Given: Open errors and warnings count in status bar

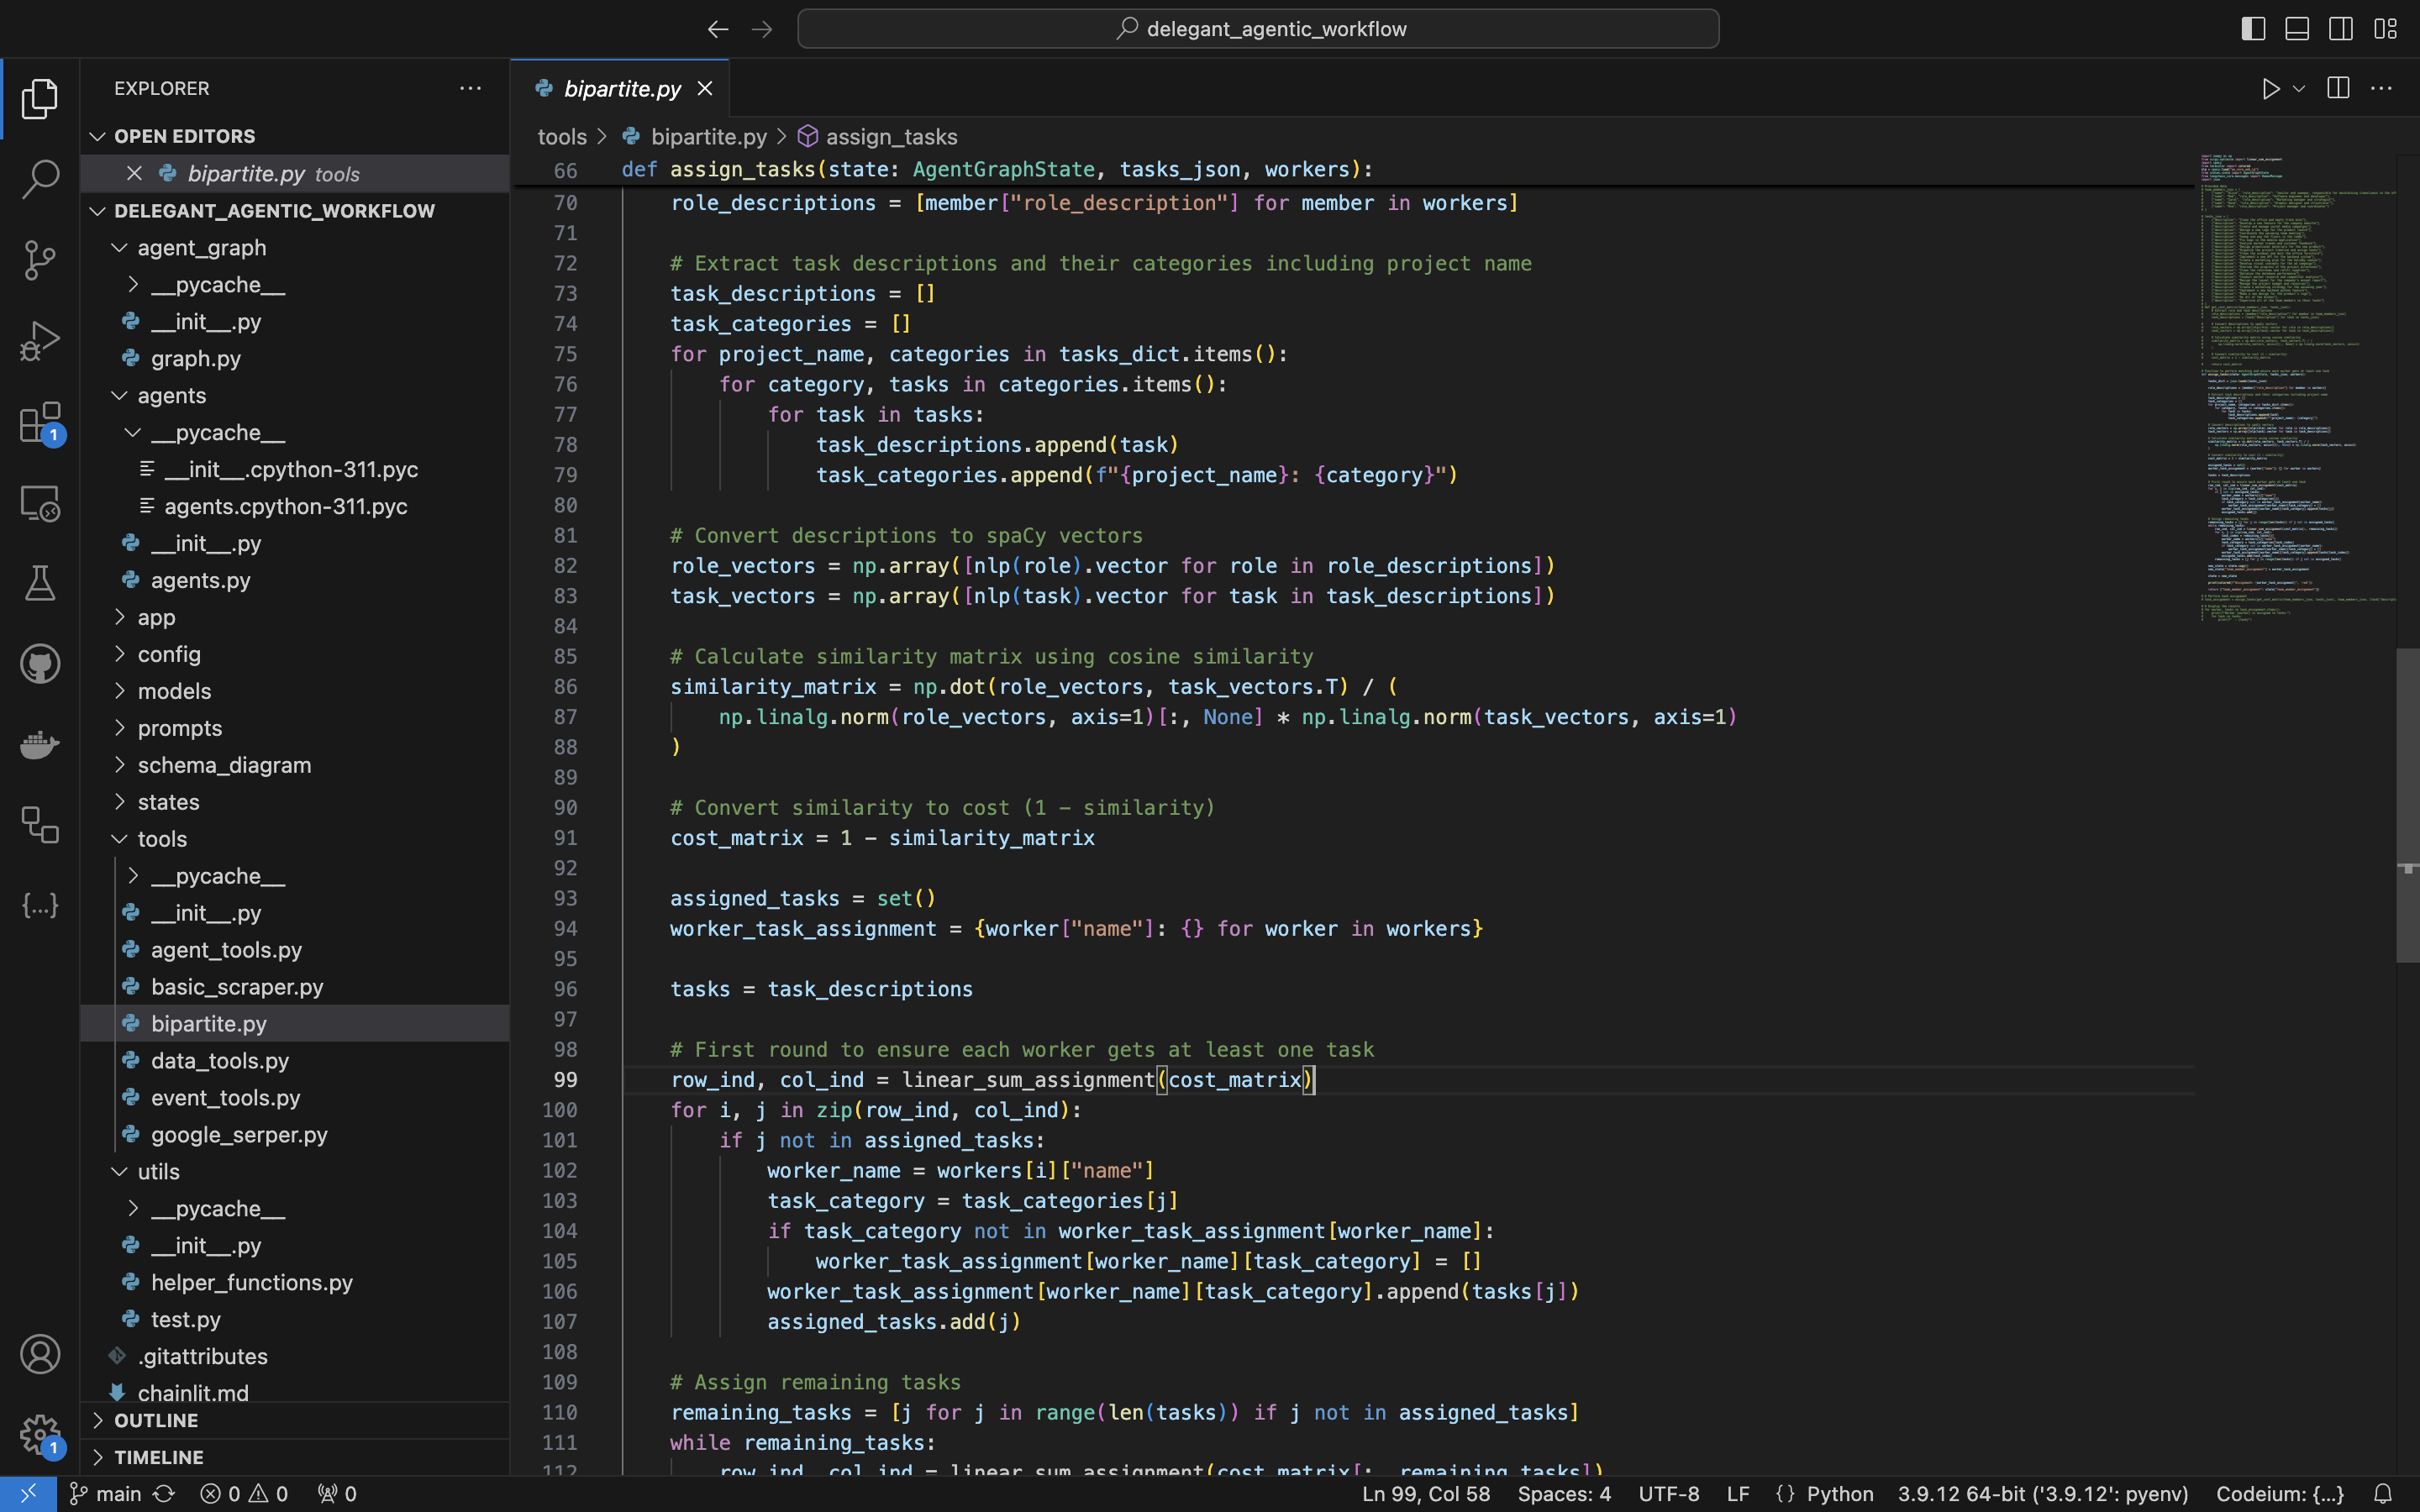Looking at the screenshot, I should click(244, 1493).
